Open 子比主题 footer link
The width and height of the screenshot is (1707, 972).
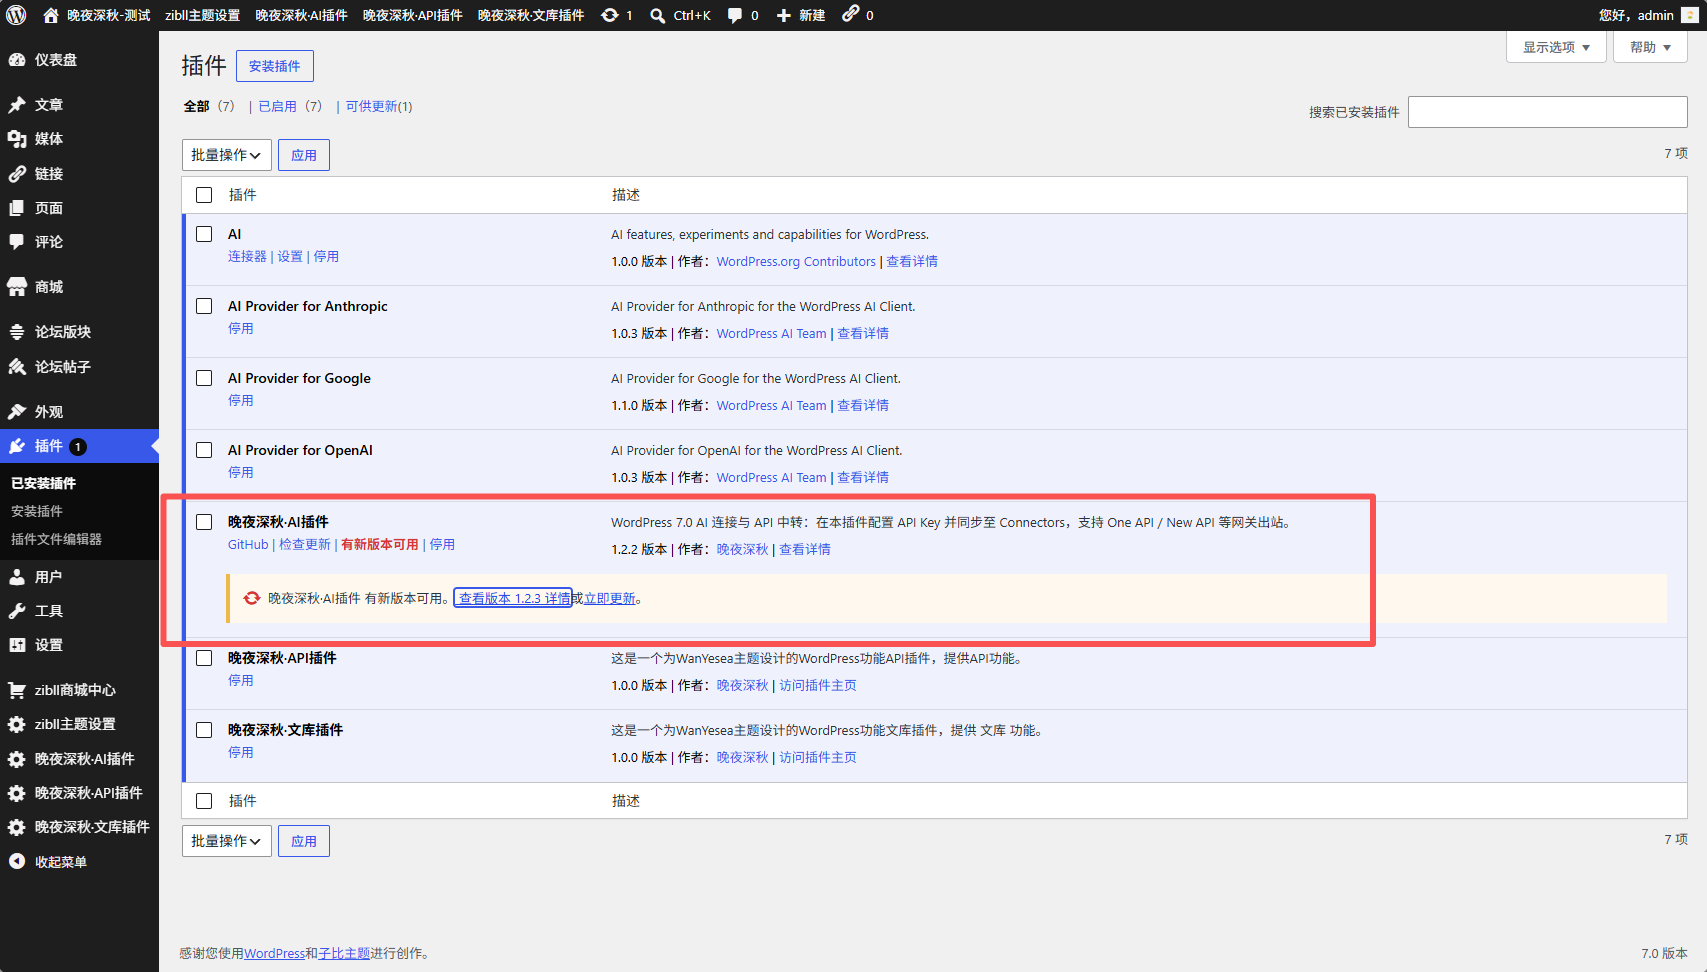pos(344,953)
